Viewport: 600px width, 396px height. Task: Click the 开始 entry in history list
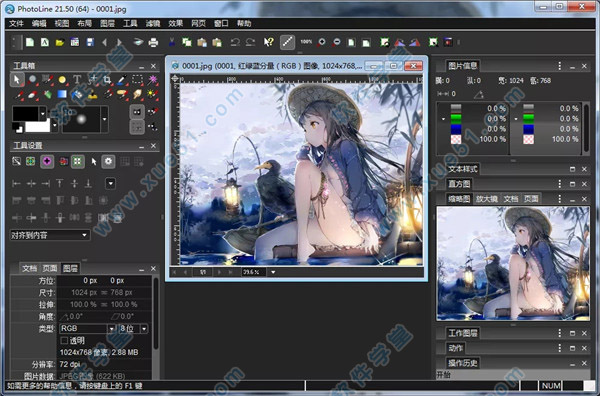(513, 375)
